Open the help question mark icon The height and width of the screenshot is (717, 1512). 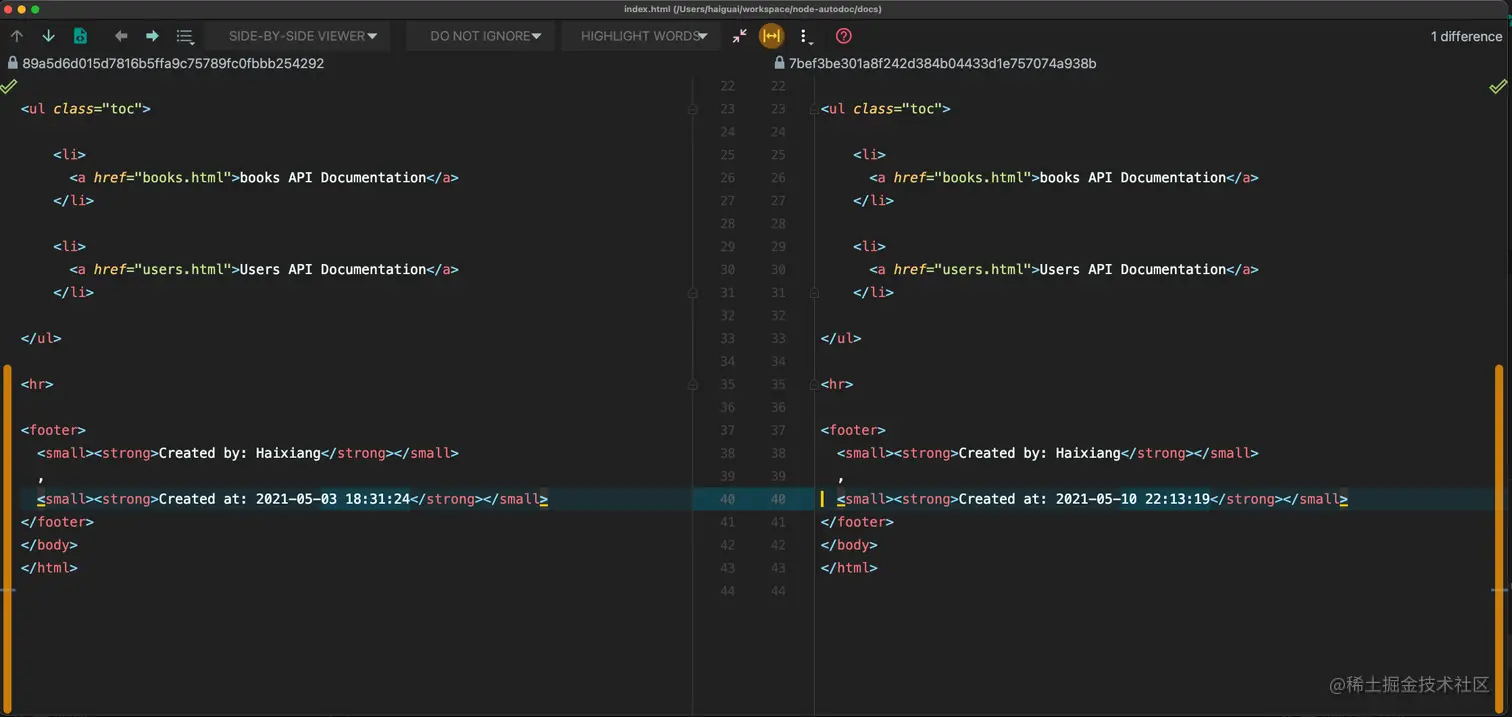[844, 36]
